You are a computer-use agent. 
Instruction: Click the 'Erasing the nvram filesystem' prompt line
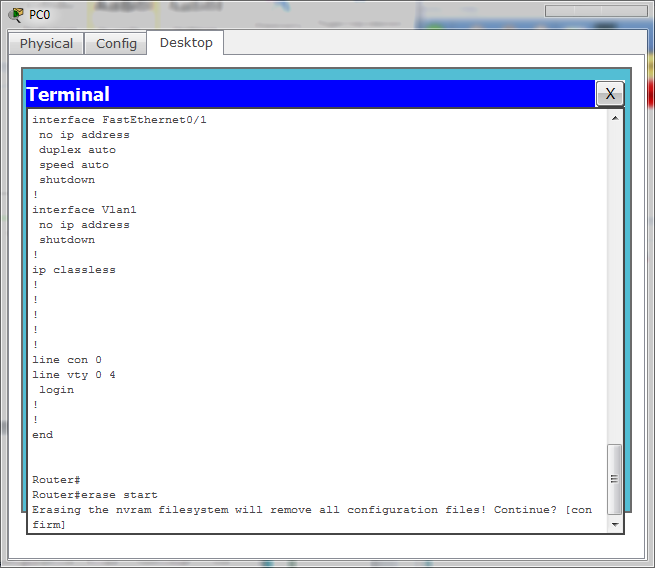pos(312,510)
